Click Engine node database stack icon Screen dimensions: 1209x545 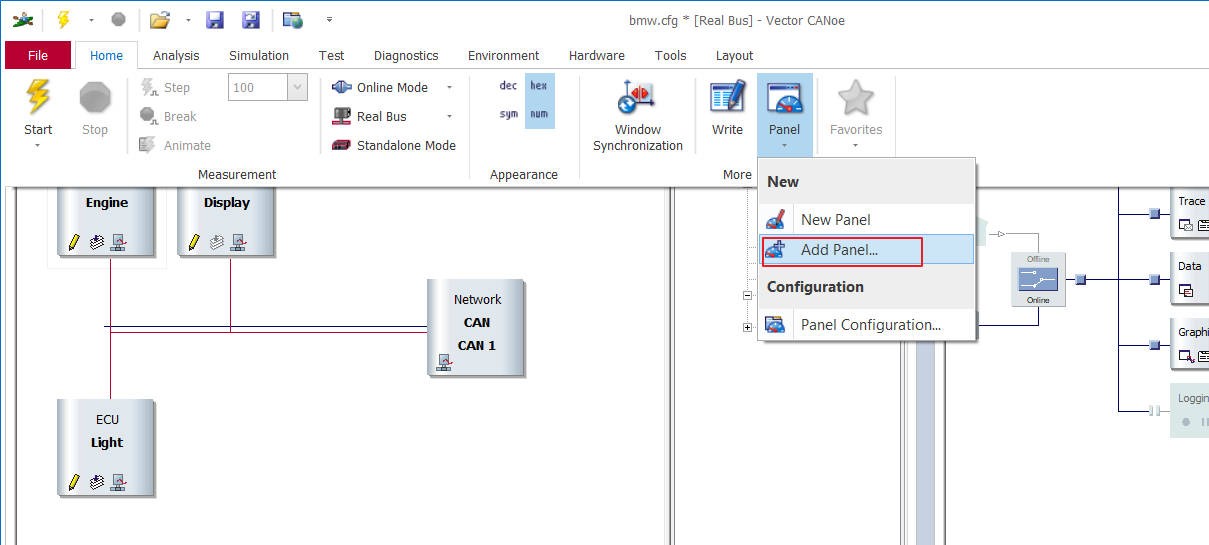pyautogui.click(x=97, y=242)
